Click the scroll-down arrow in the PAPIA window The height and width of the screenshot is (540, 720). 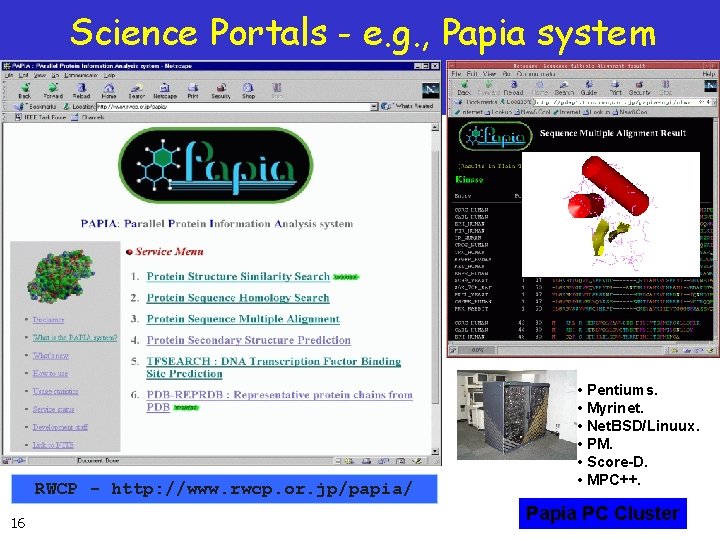coord(435,451)
